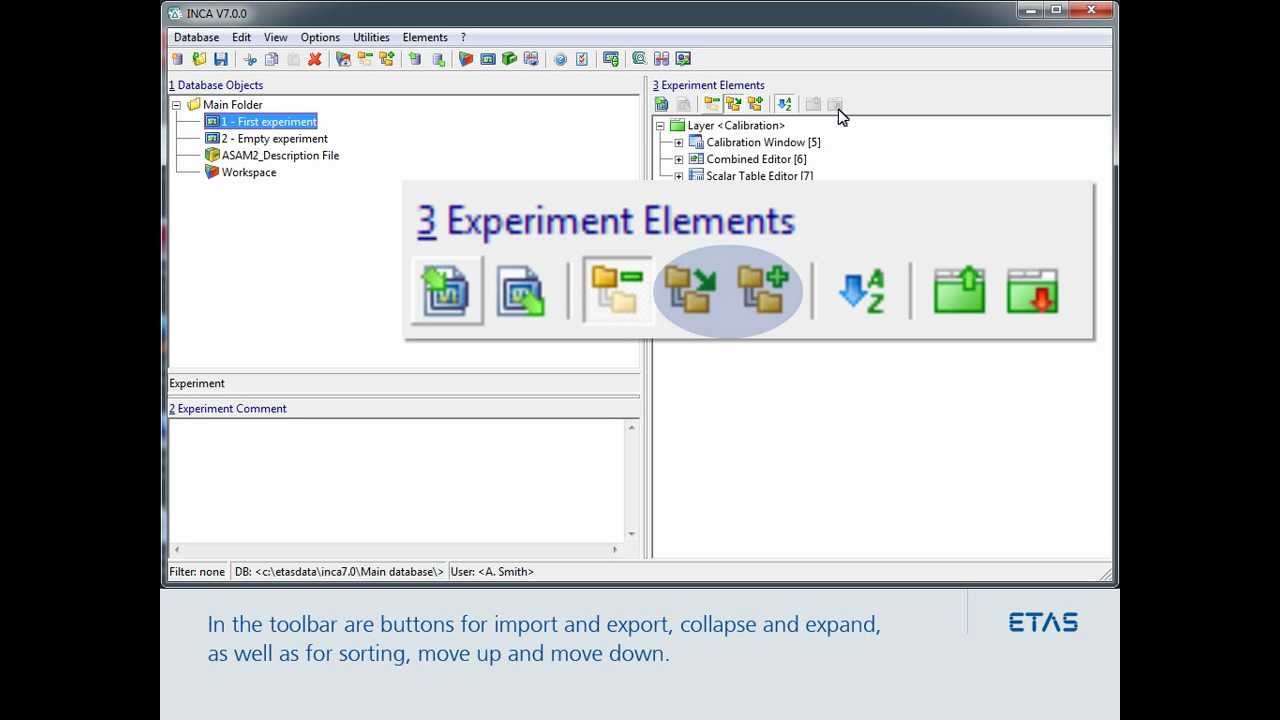The height and width of the screenshot is (720, 1280).
Task: Click the last picture icon in main toolbar
Action: (683, 59)
